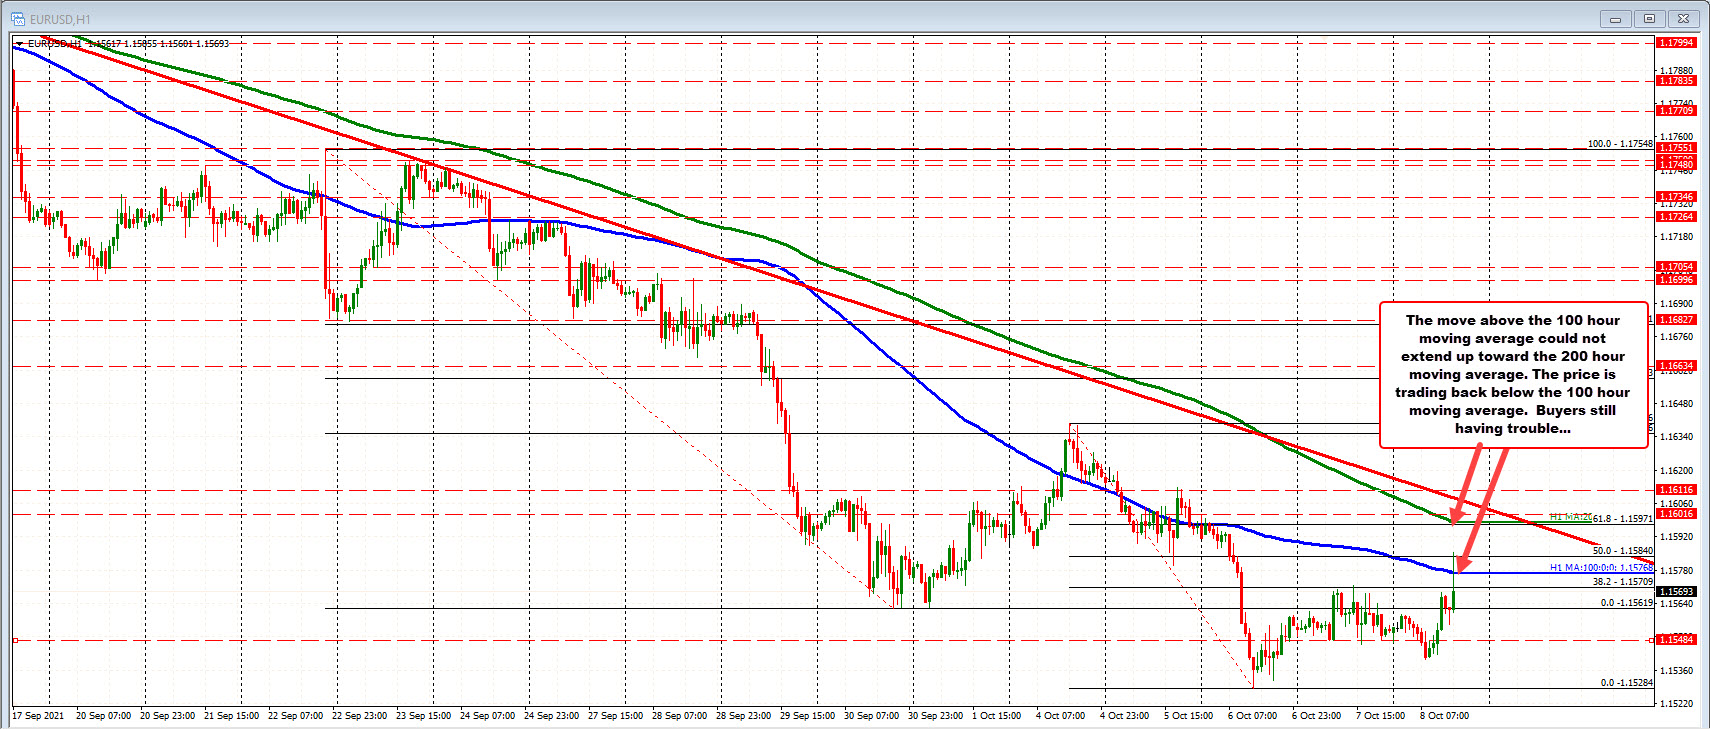Click the price scale value 1.16340
Screen dimensions: 1710x730
pyautogui.click(x=1676, y=437)
